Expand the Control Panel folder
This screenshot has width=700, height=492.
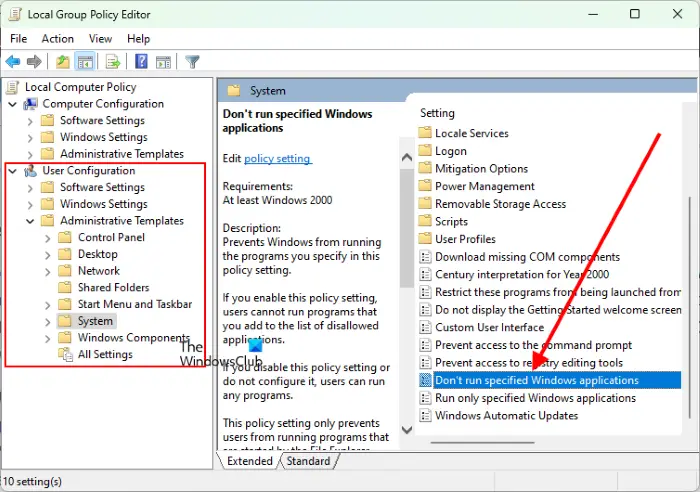pos(48,238)
